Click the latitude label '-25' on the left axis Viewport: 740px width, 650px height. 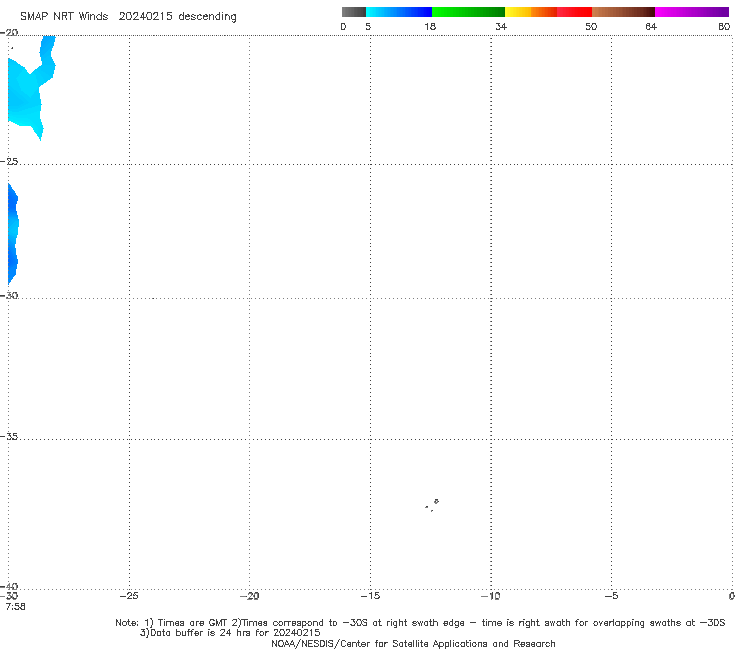click(x=9, y=161)
